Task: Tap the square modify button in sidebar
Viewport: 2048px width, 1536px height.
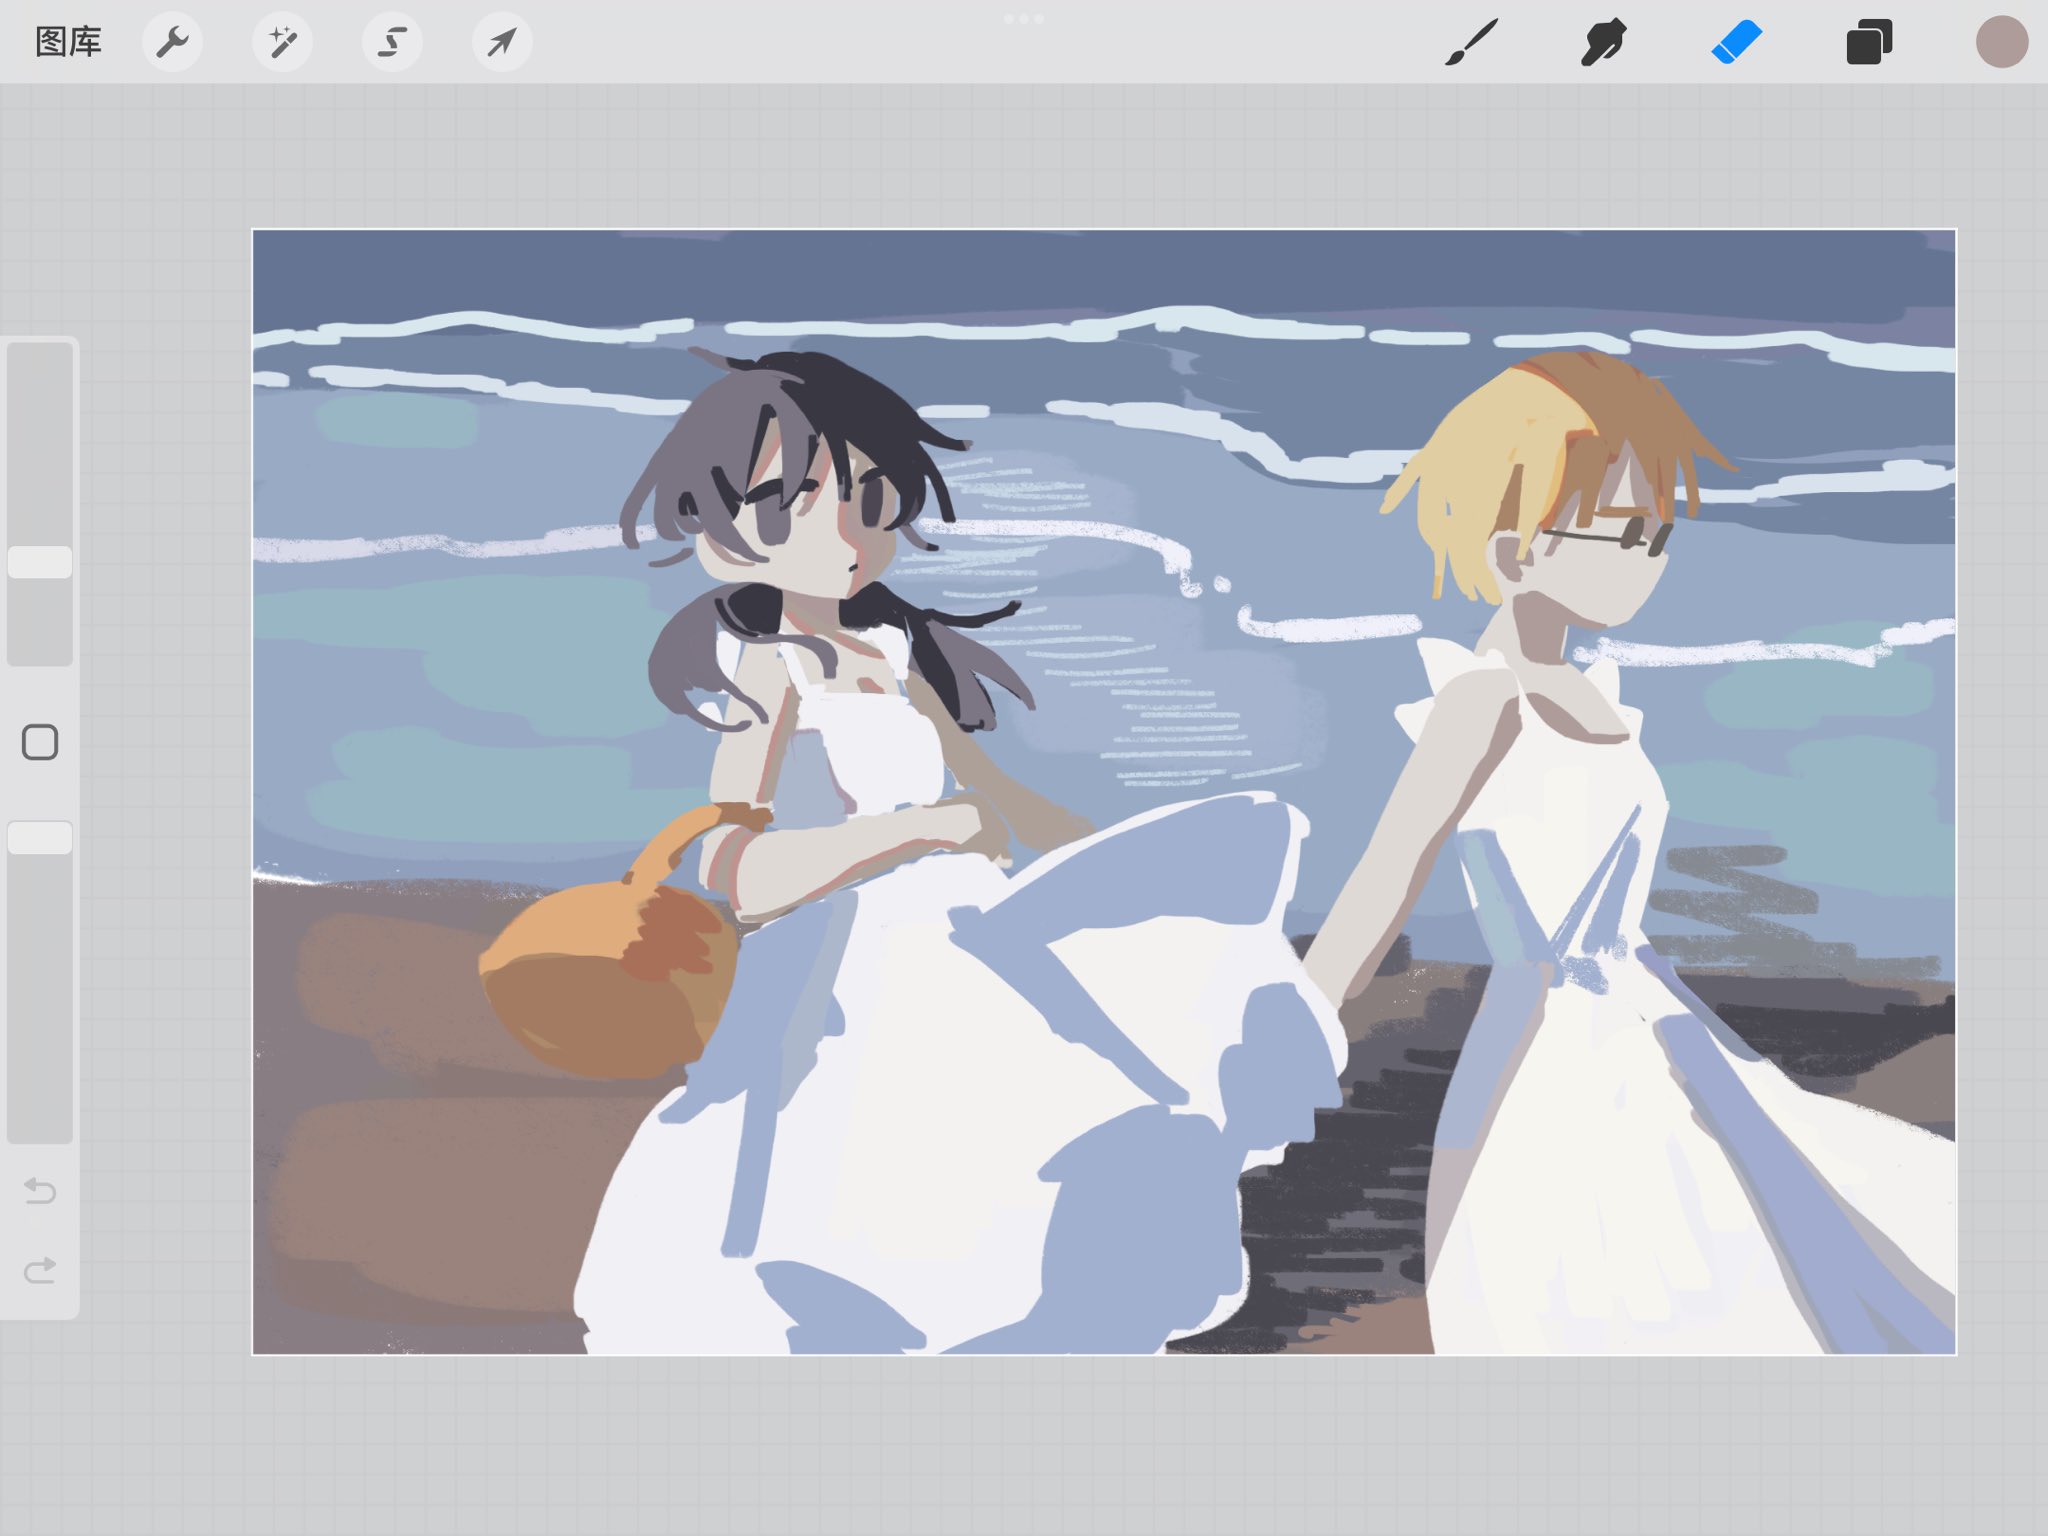Action: coord(40,743)
